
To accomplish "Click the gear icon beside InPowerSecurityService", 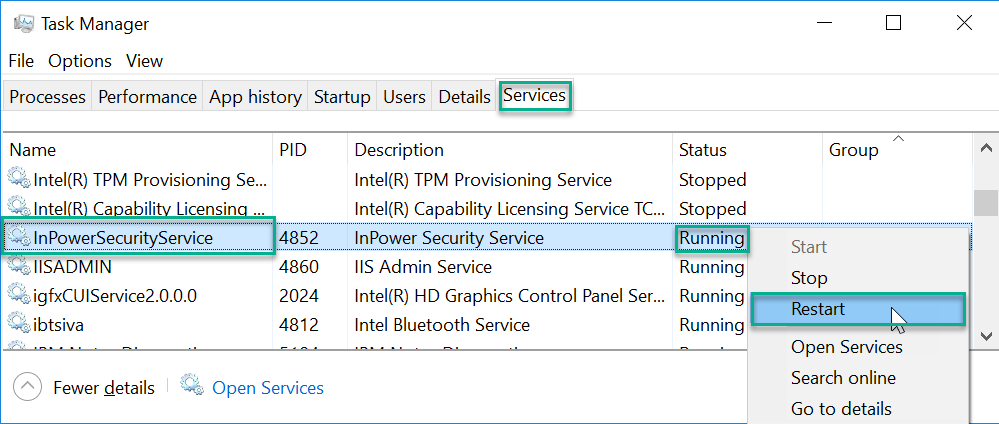I will tap(19, 238).
